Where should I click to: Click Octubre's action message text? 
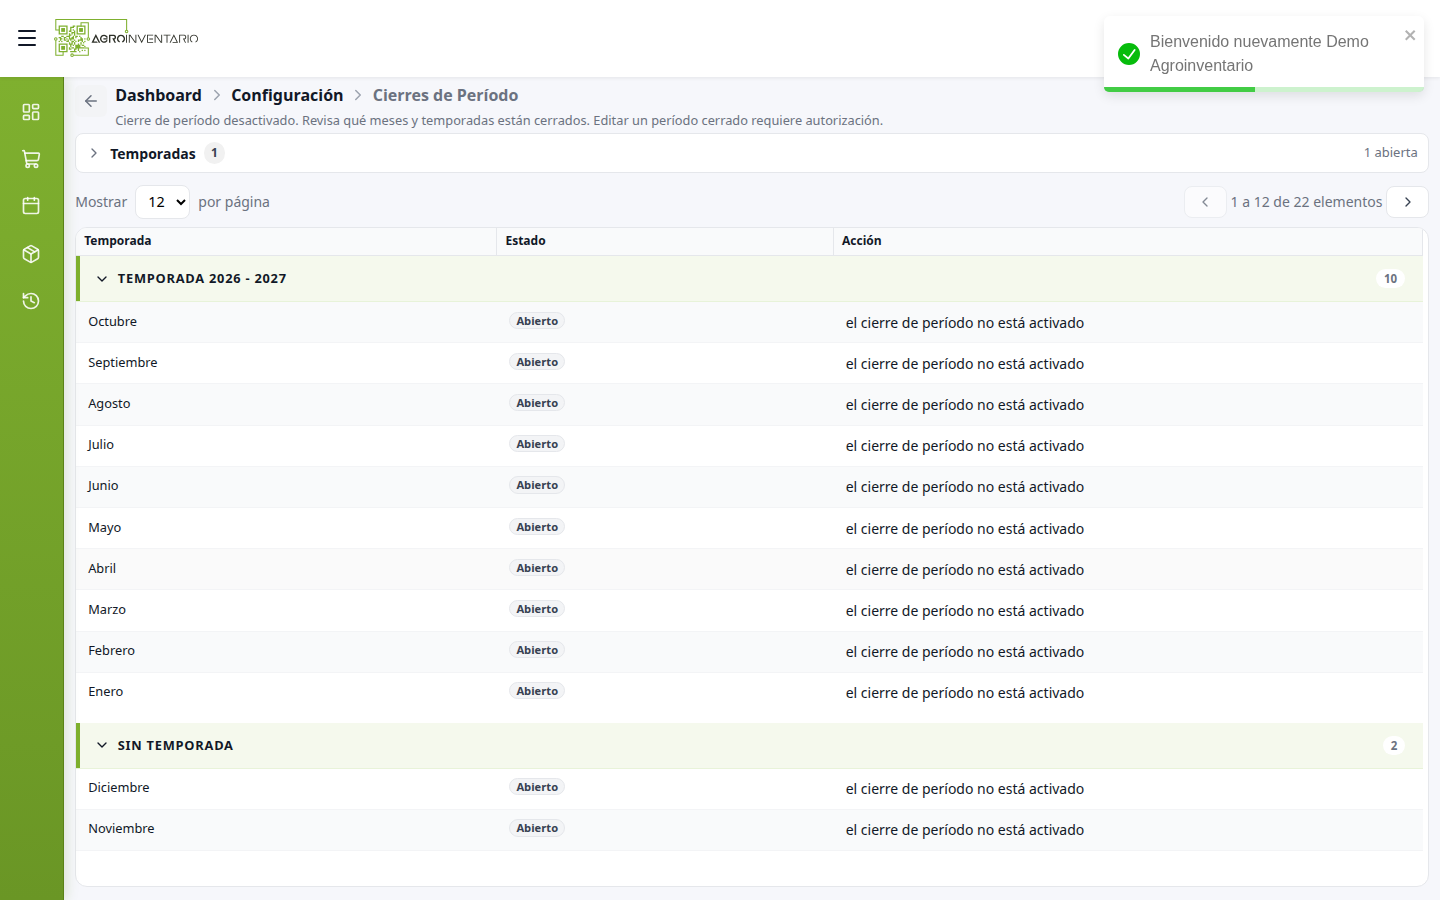coord(965,323)
